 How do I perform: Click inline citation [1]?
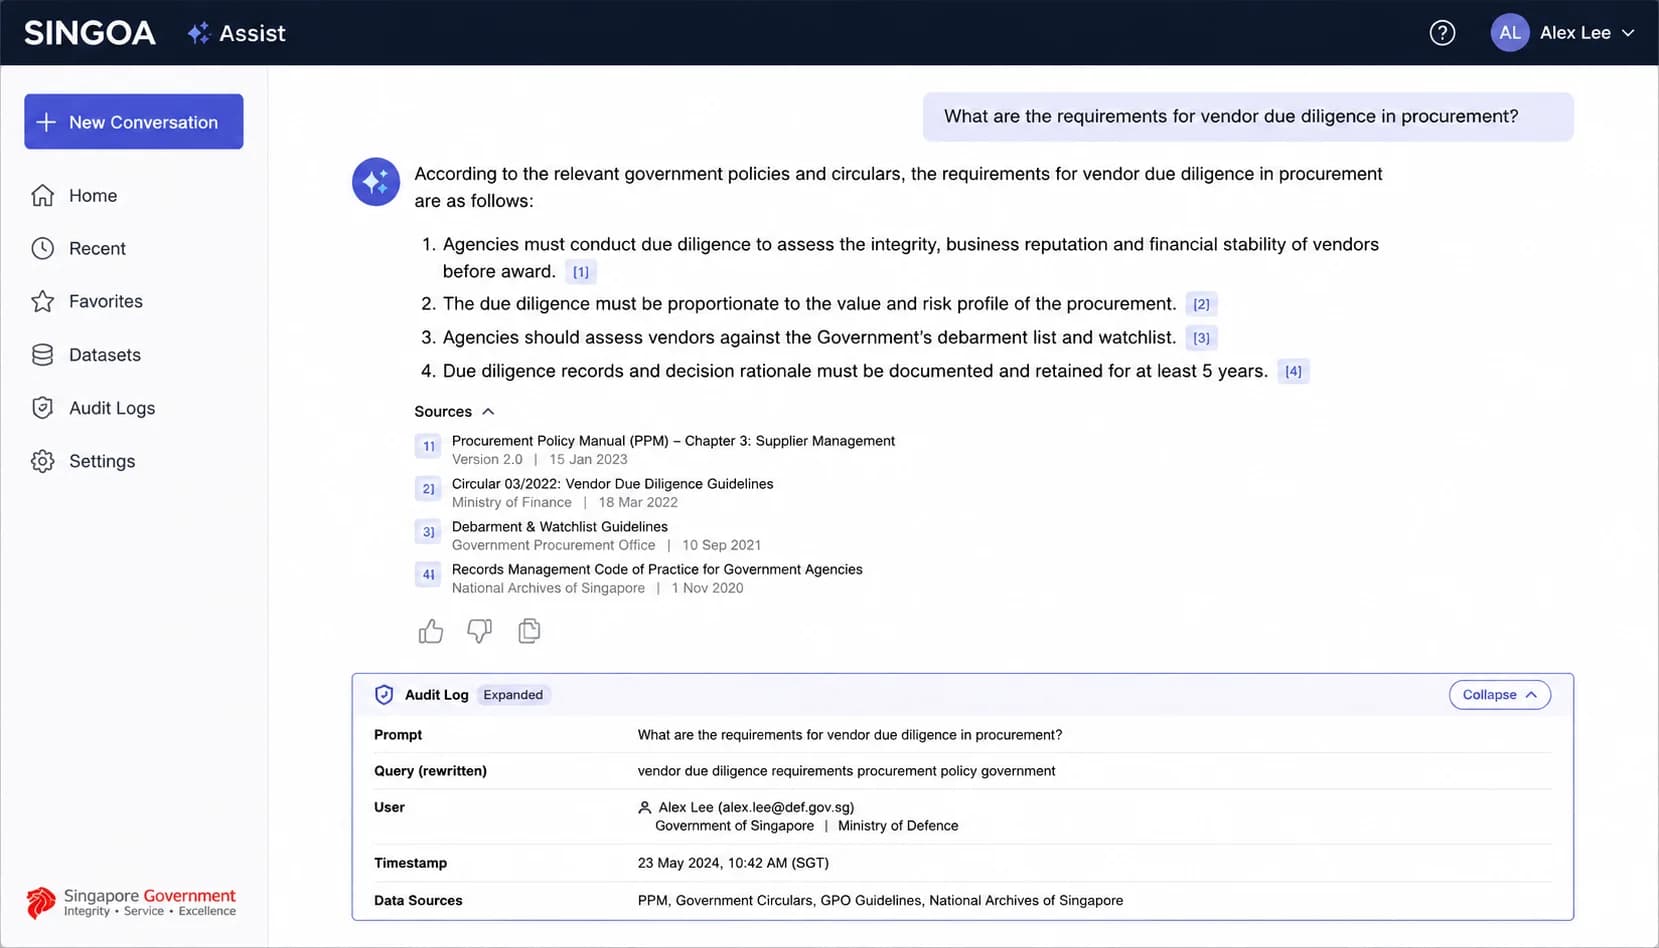click(581, 272)
